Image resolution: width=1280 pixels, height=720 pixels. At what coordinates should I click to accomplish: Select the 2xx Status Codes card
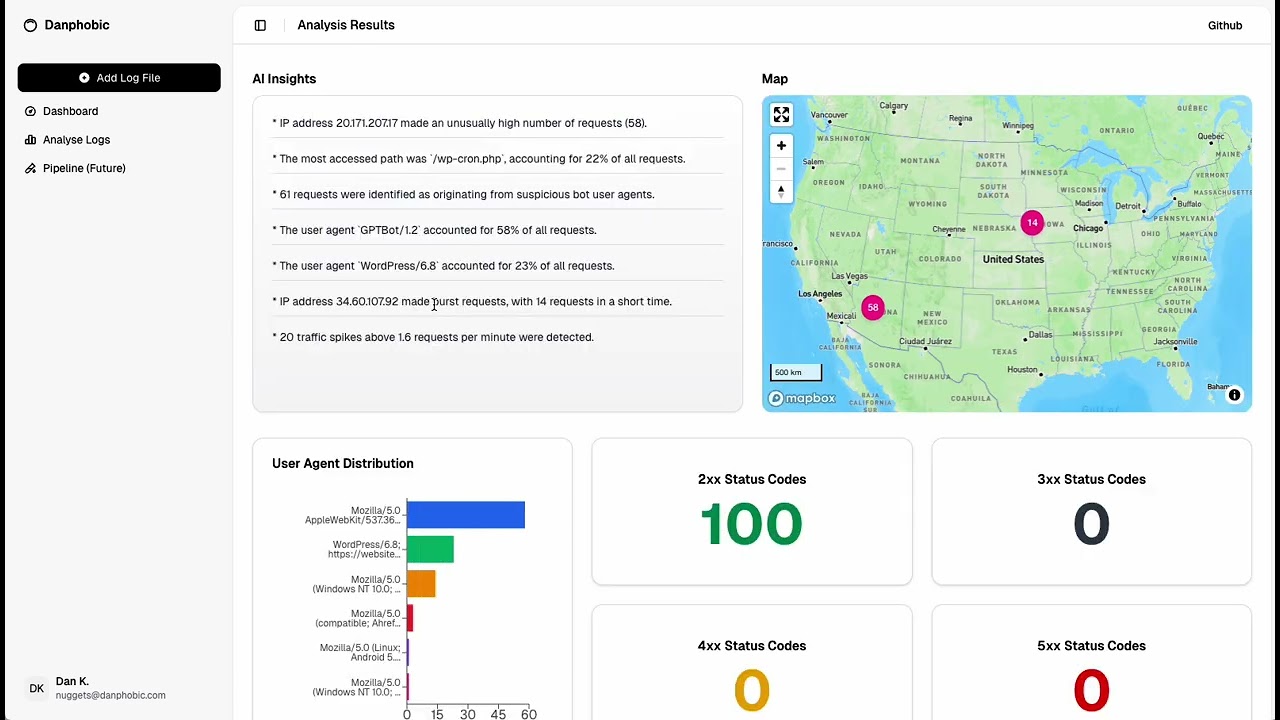[752, 511]
